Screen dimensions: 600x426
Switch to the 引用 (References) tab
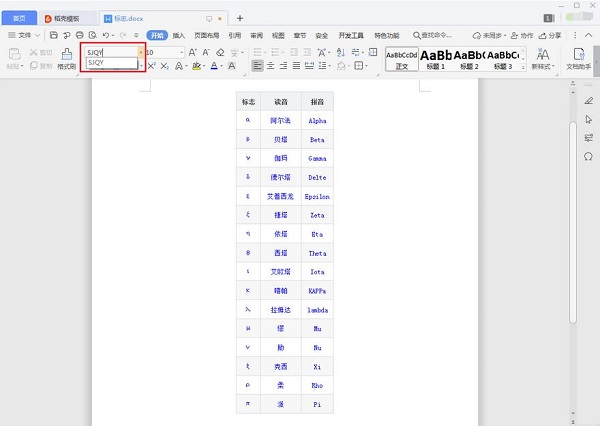click(x=235, y=36)
